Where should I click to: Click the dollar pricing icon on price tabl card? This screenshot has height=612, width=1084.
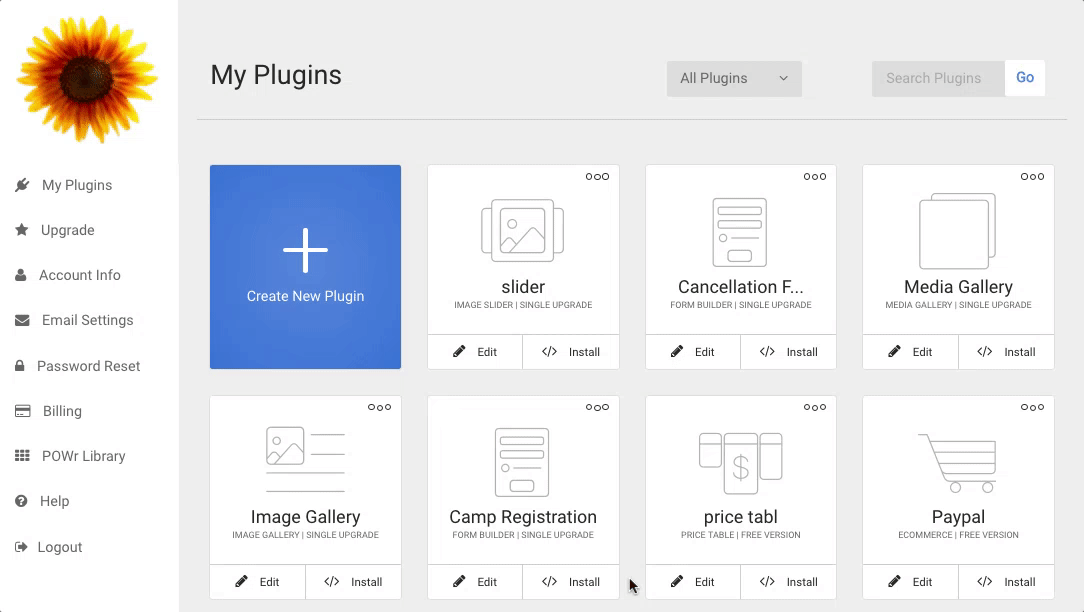pyautogui.click(x=740, y=463)
